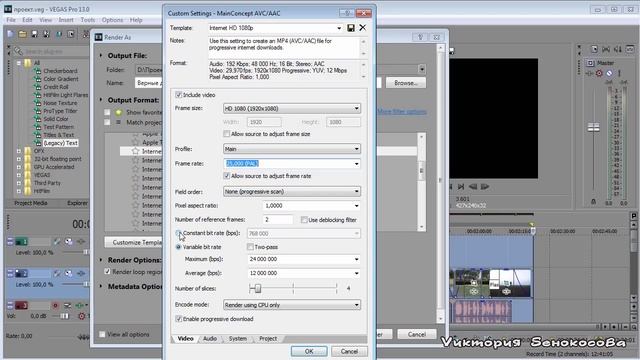Click the Save Template floppy disk icon
This screenshot has width=640, height=360.
click(351, 28)
